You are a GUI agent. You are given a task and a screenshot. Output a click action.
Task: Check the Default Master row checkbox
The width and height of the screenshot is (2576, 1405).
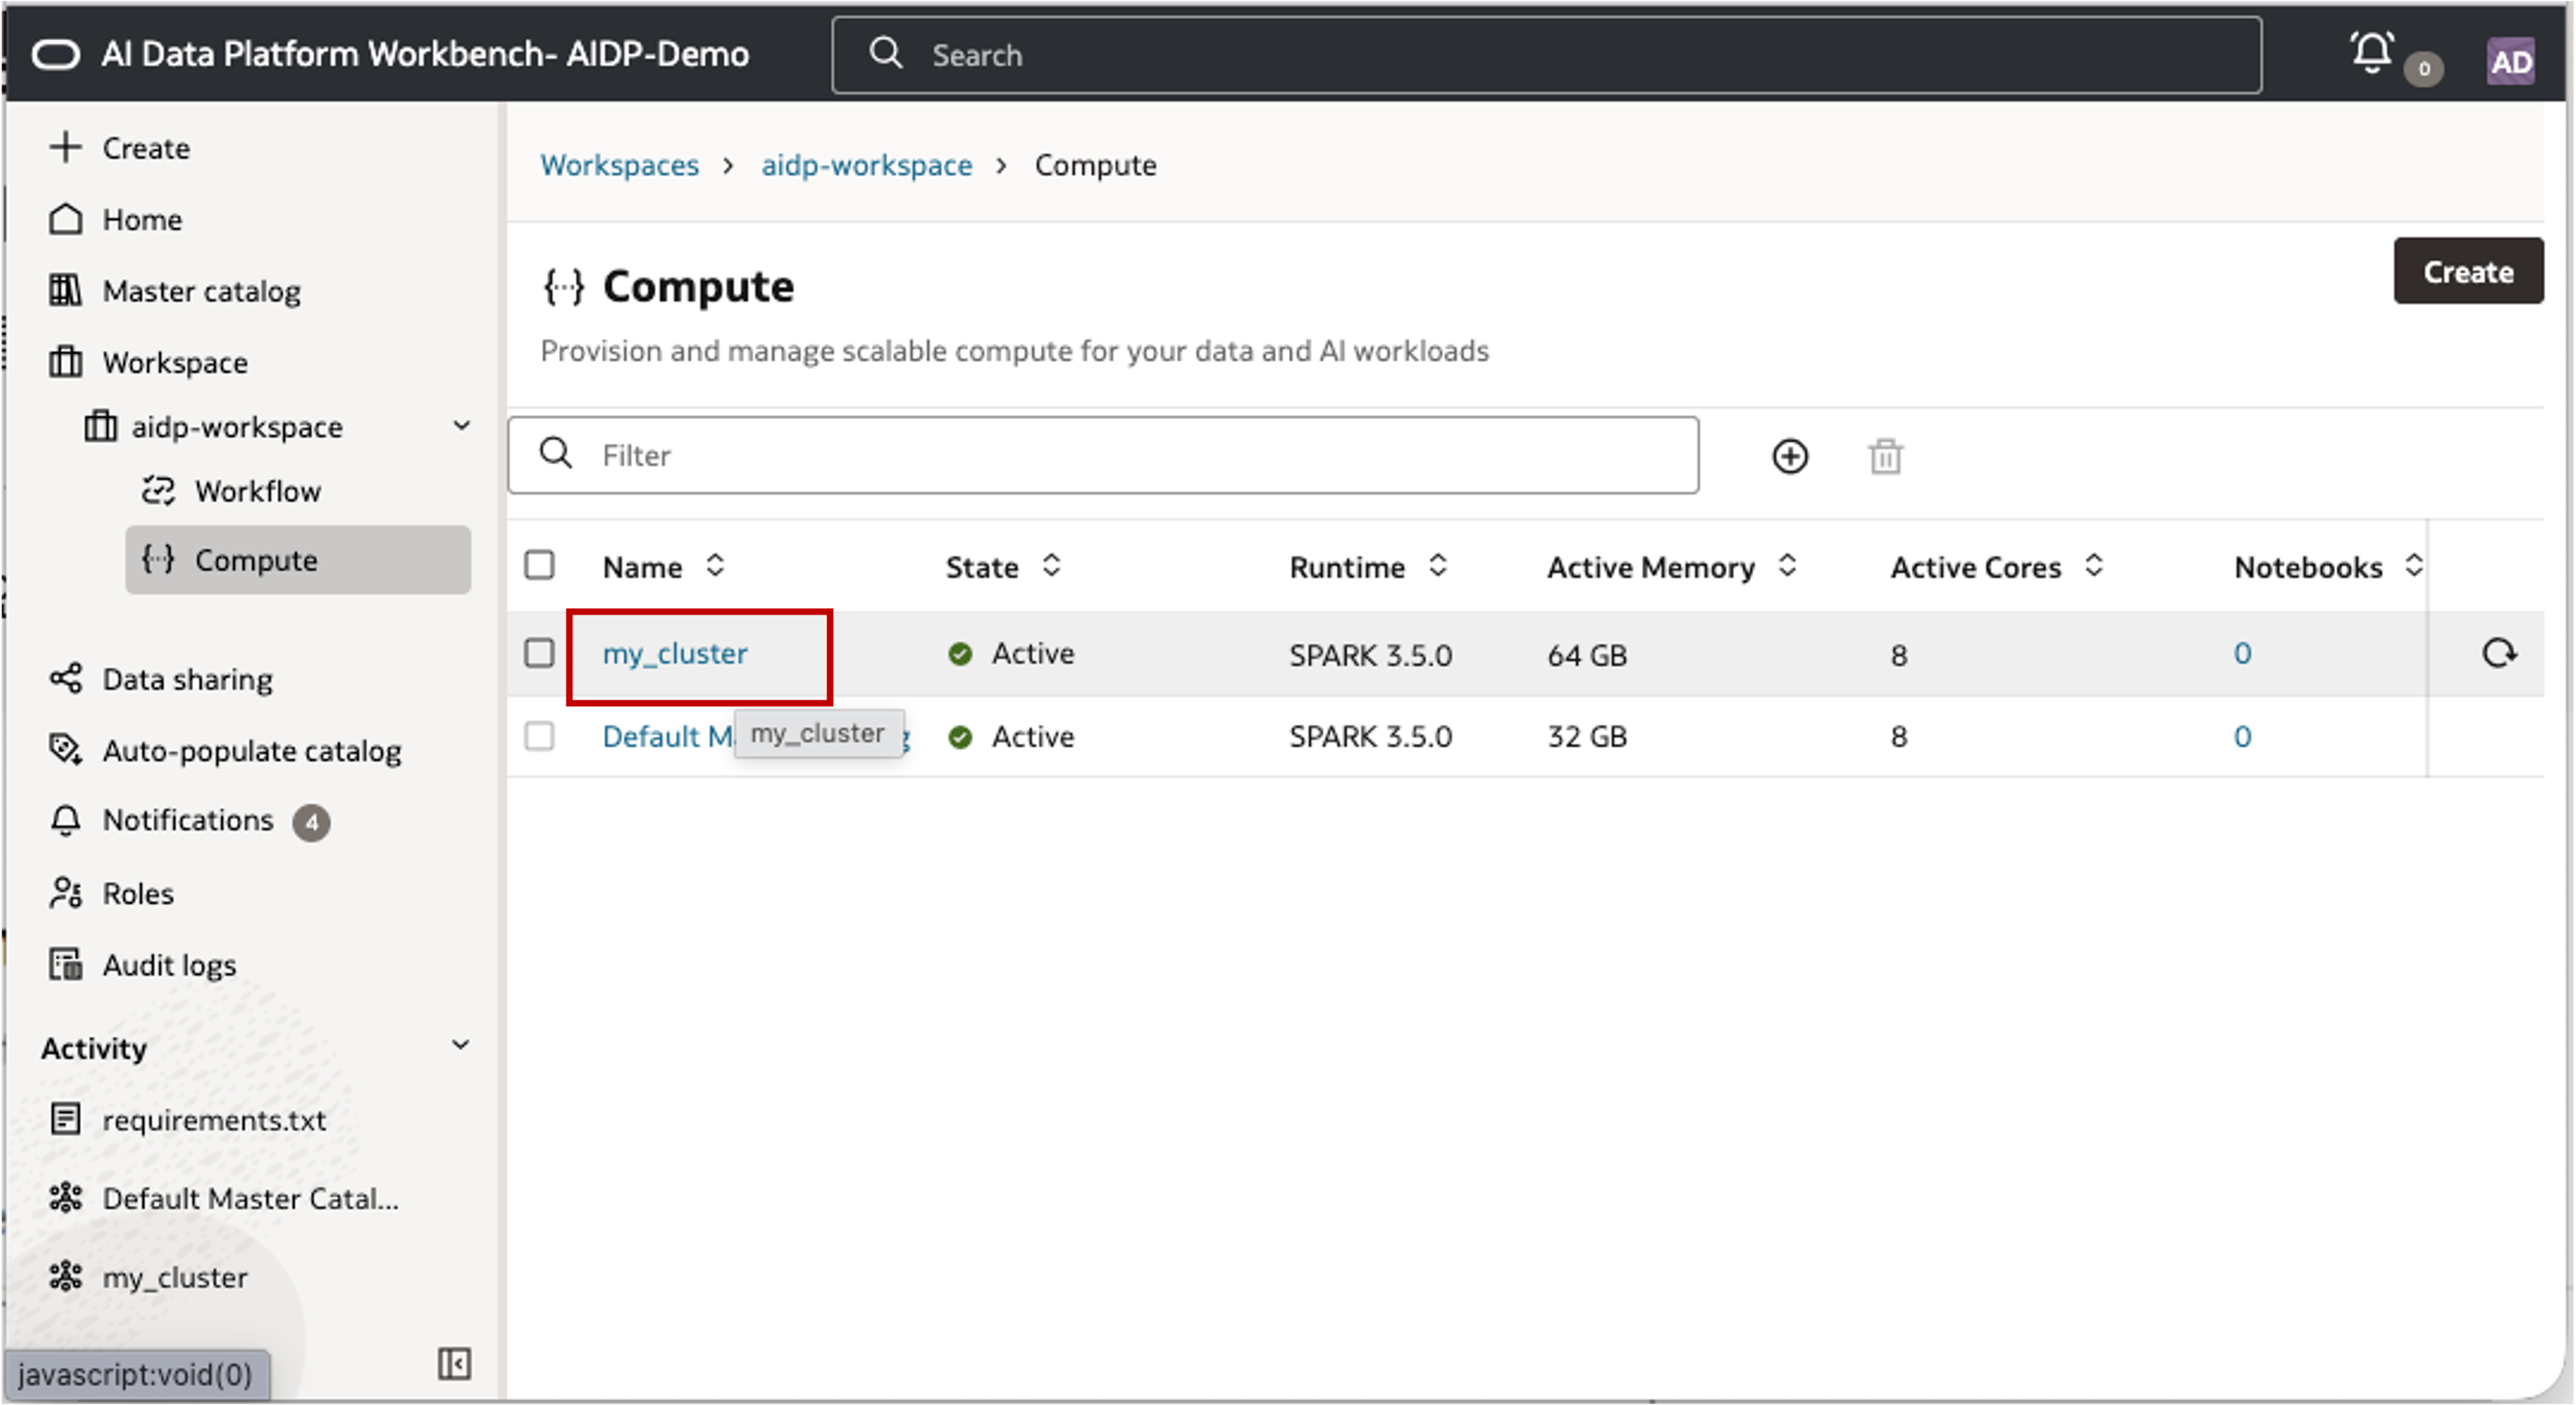click(x=539, y=736)
